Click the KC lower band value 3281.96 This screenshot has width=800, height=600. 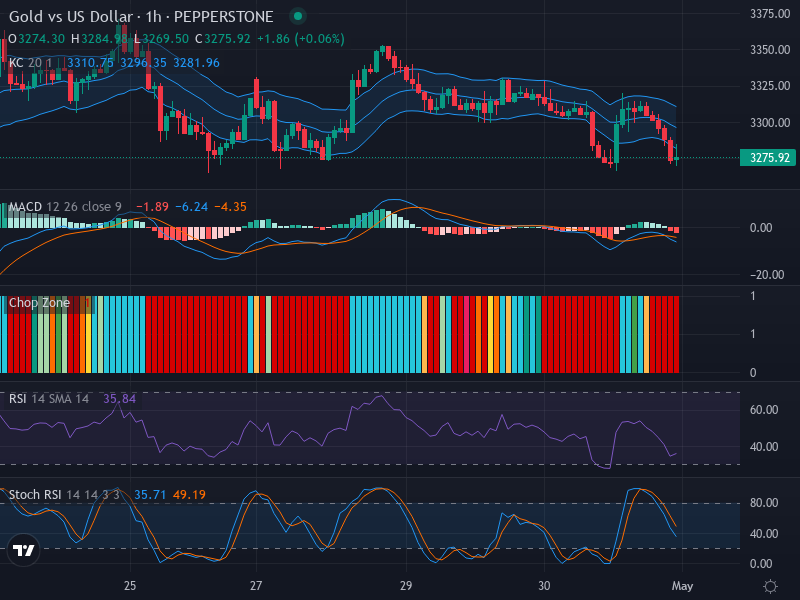pyautogui.click(x=196, y=63)
